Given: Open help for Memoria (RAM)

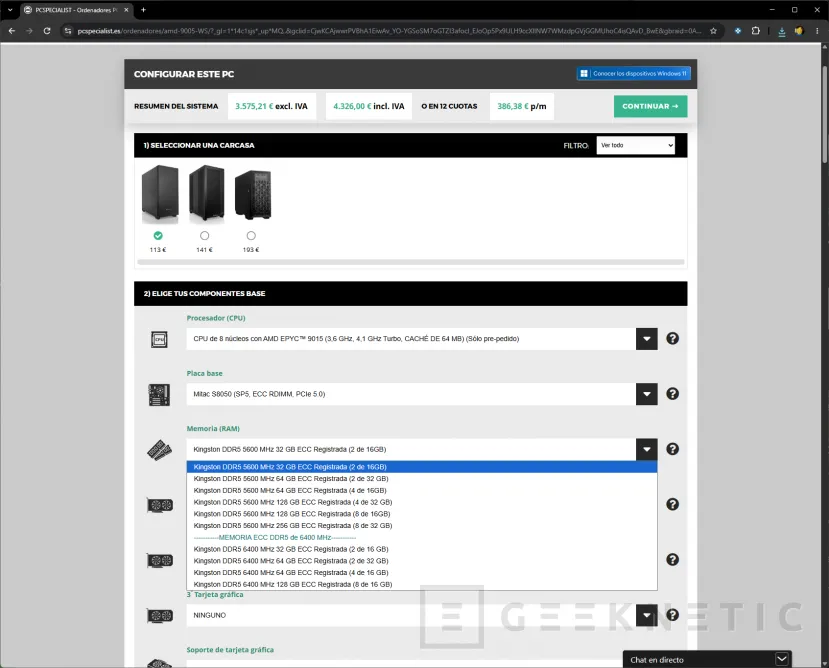Looking at the screenshot, I should click(x=672, y=449).
